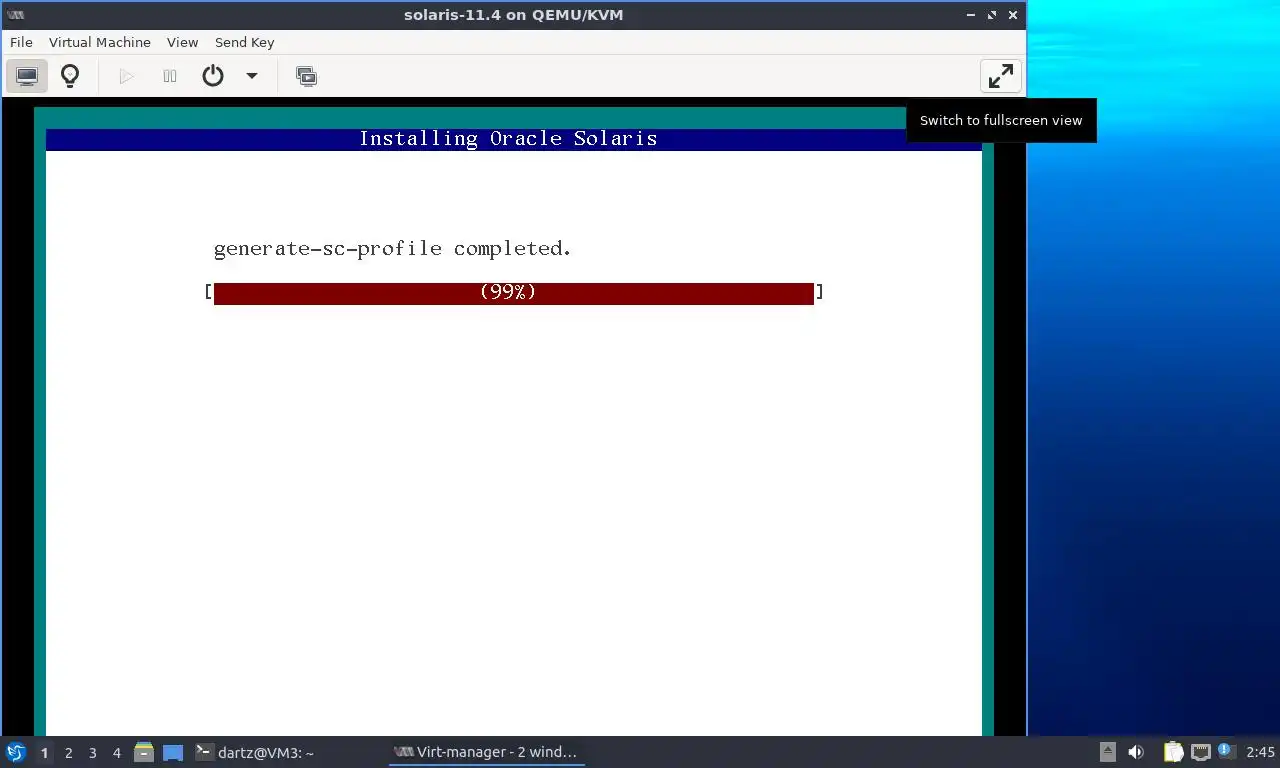
Task: Close the solaris-11.4 window
Action: point(1013,15)
